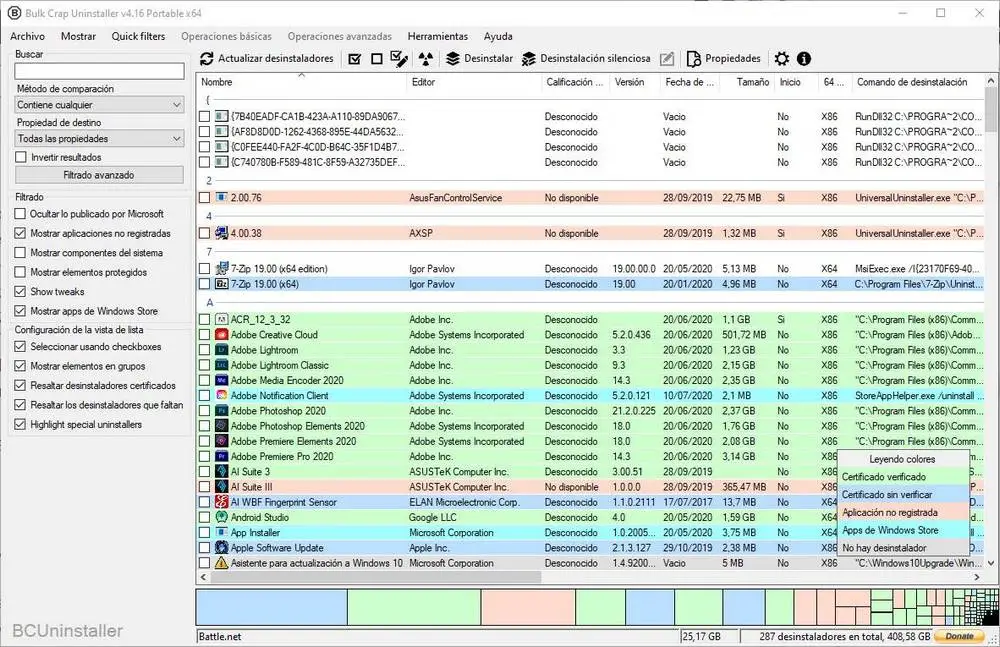Click the Android Studio row icon
This screenshot has height=647, width=1000.
click(x=221, y=517)
